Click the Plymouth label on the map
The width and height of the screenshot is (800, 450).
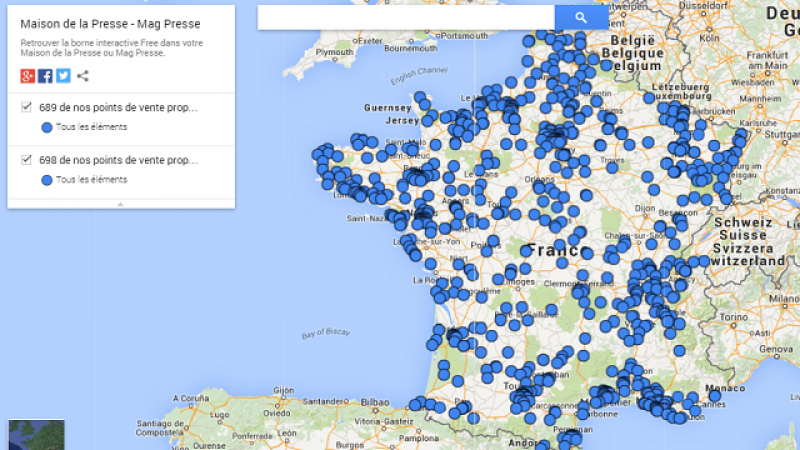click(x=333, y=52)
